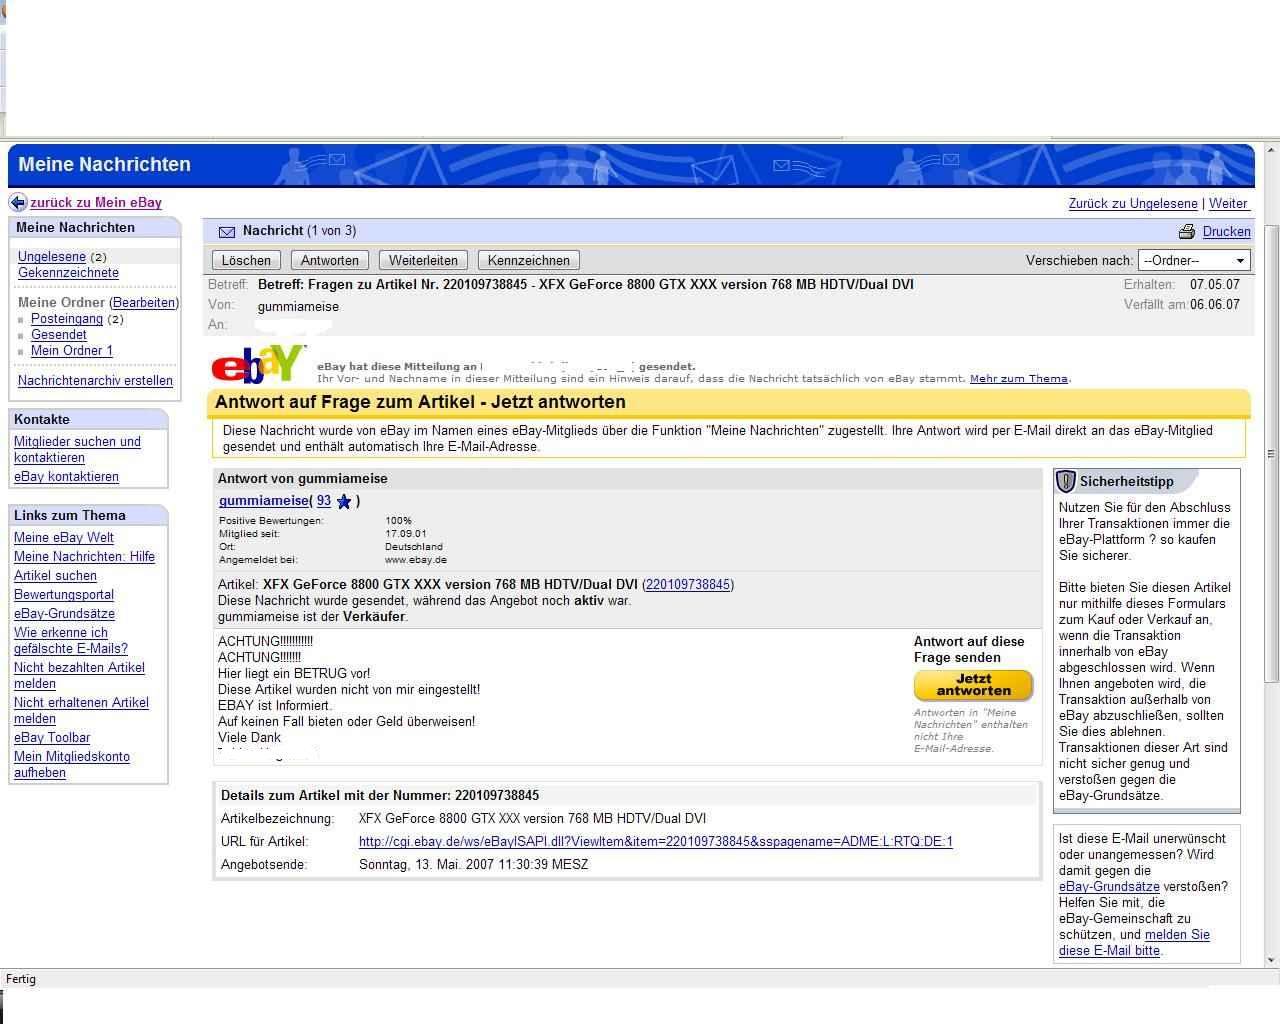Open the Verschieben nach Ordner dropdown
This screenshot has width=1280, height=1024.
tap(1194, 260)
